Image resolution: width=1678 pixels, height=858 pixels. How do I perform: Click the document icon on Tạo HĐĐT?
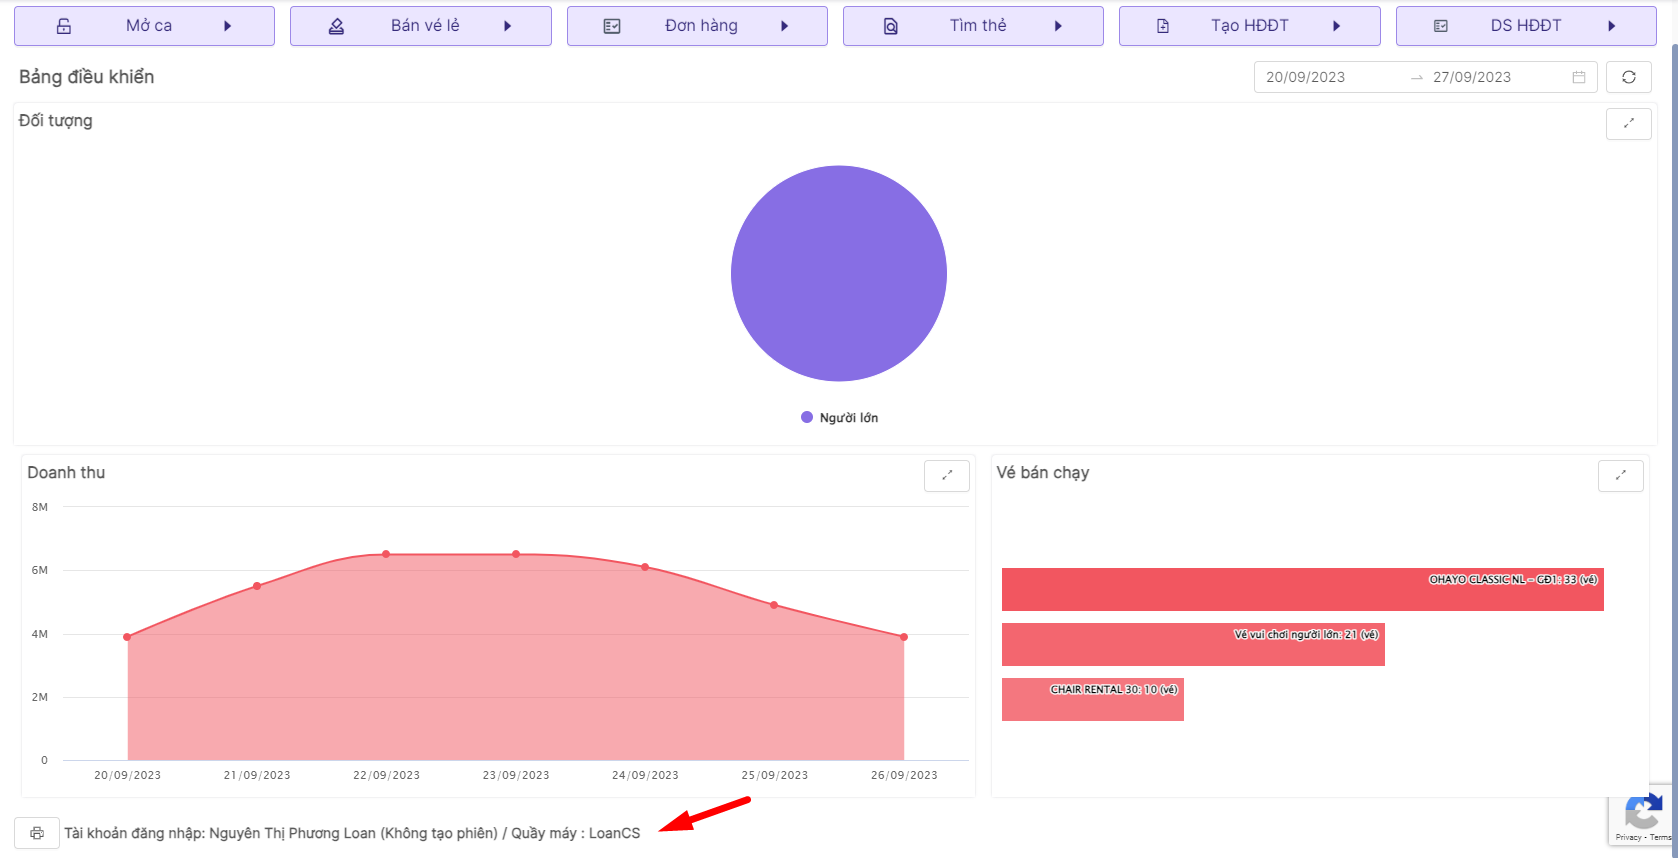1163,26
